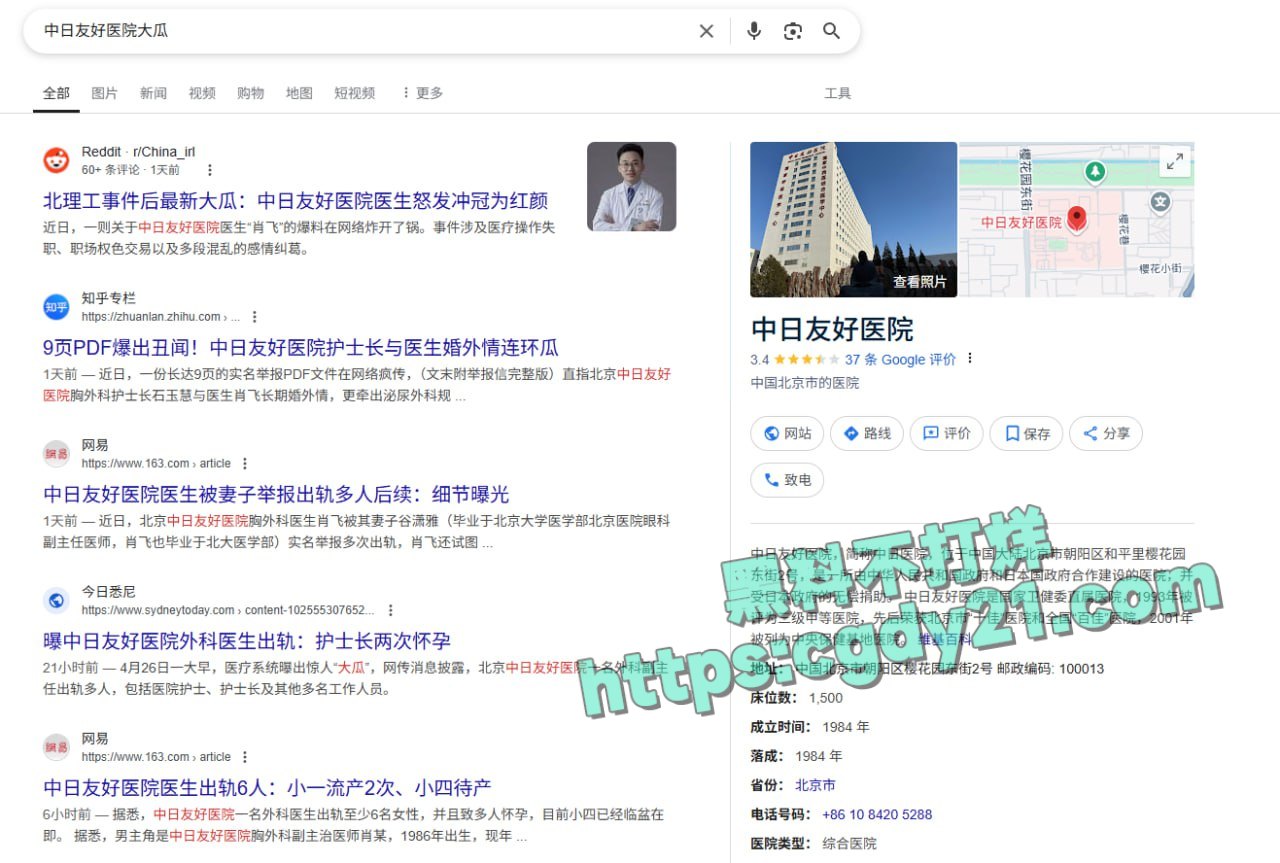This screenshot has width=1280, height=863.
Task: Open three-dot options for the Sydney Today result
Action: [x=390, y=610]
